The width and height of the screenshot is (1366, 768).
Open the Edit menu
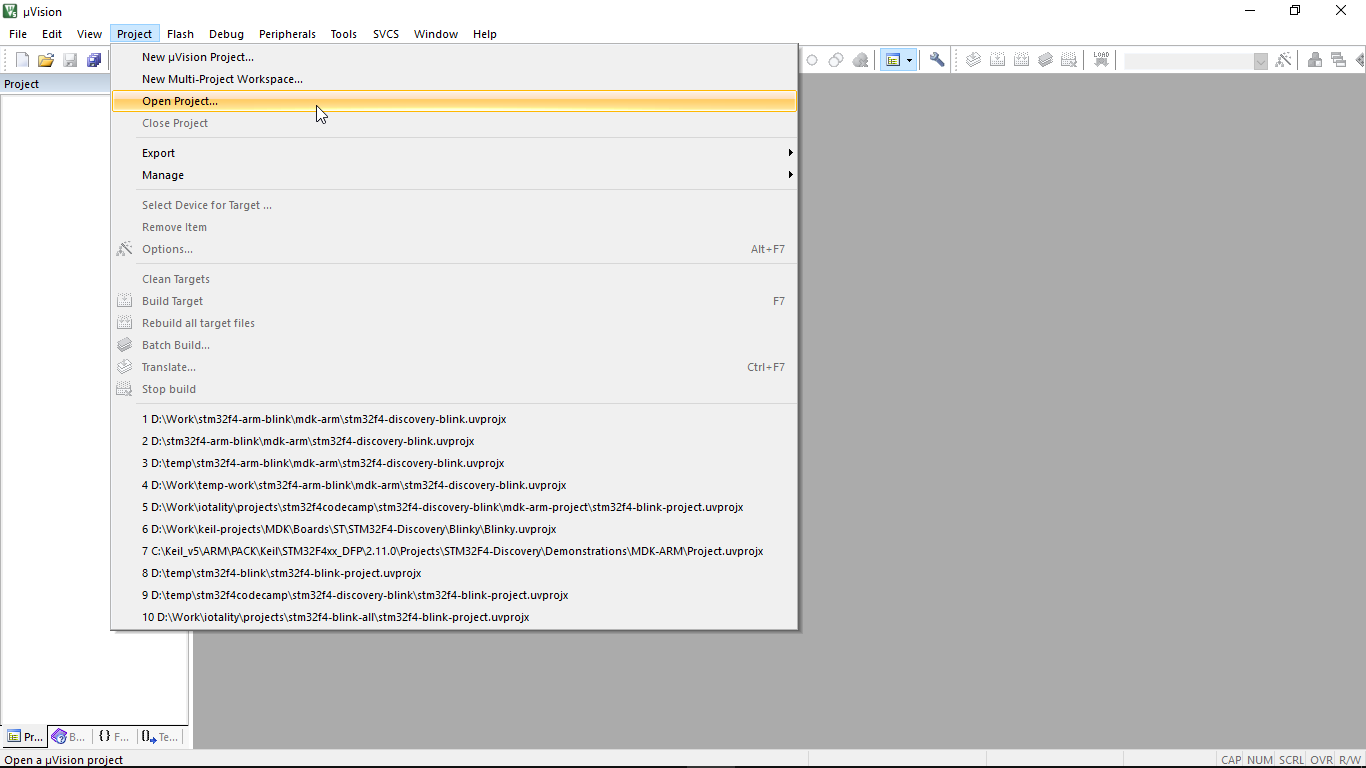pyautogui.click(x=52, y=34)
